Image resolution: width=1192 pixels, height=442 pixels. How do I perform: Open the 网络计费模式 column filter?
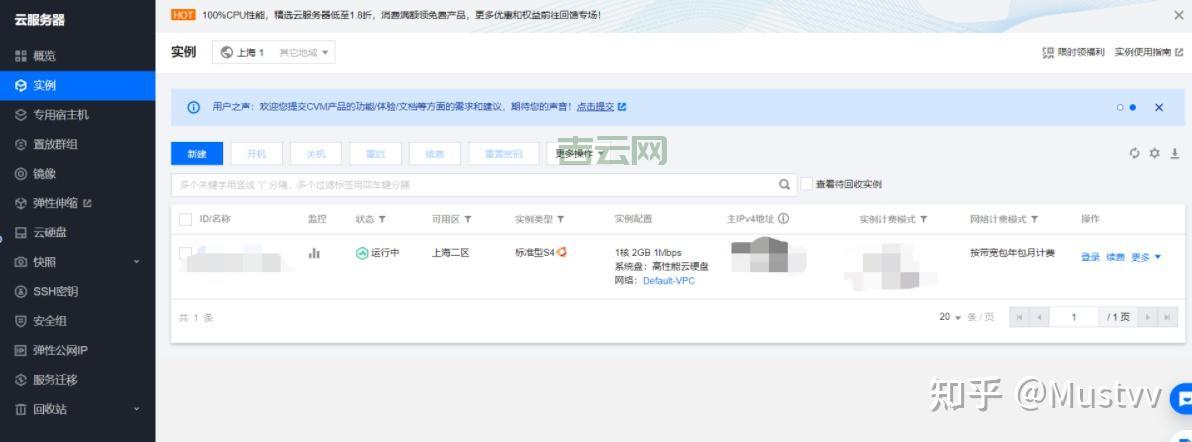[x=1035, y=219]
